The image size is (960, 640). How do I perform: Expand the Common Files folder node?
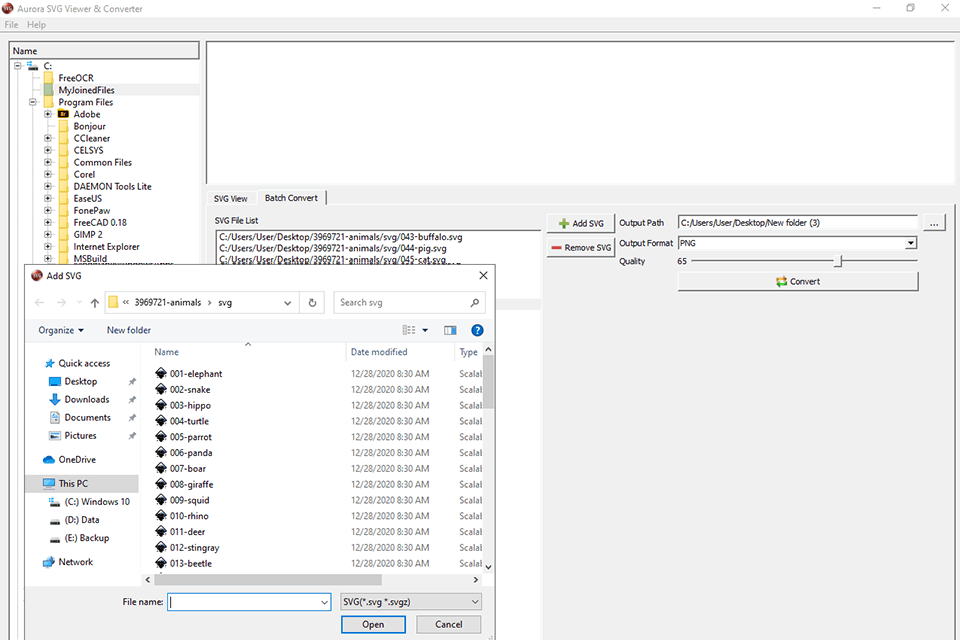pyautogui.click(x=48, y=162)
